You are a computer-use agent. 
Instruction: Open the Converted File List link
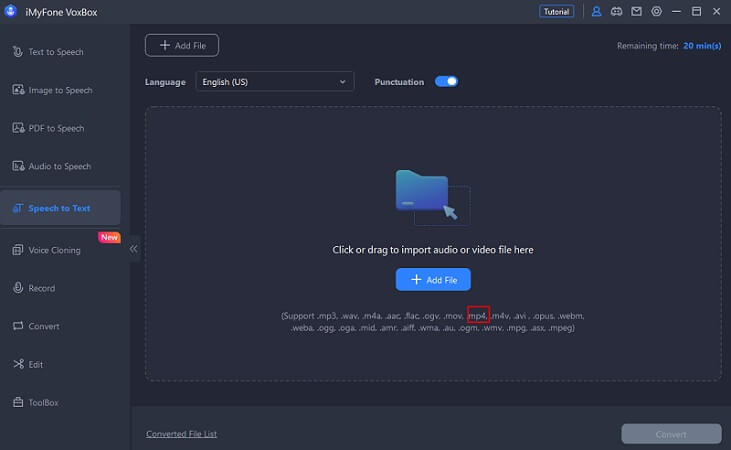tap(181, 434)
